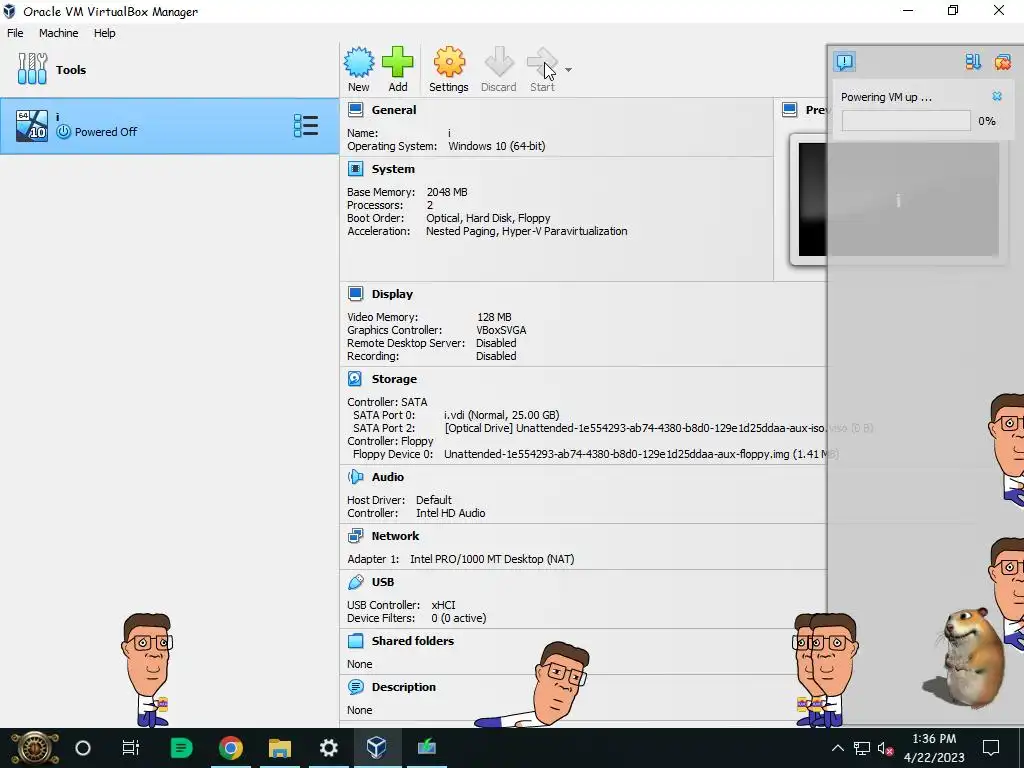Click the Storage section heading
The width and height of the screenshot is (1024, 768).
point(394,379)
